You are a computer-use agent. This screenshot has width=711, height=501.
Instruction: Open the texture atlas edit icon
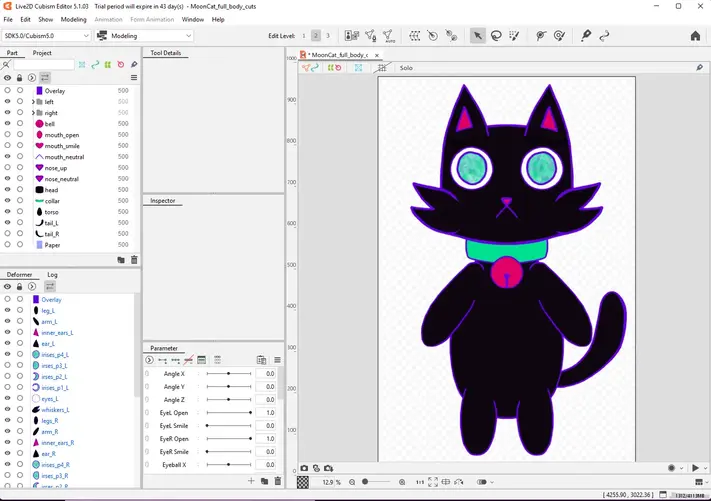351,36
